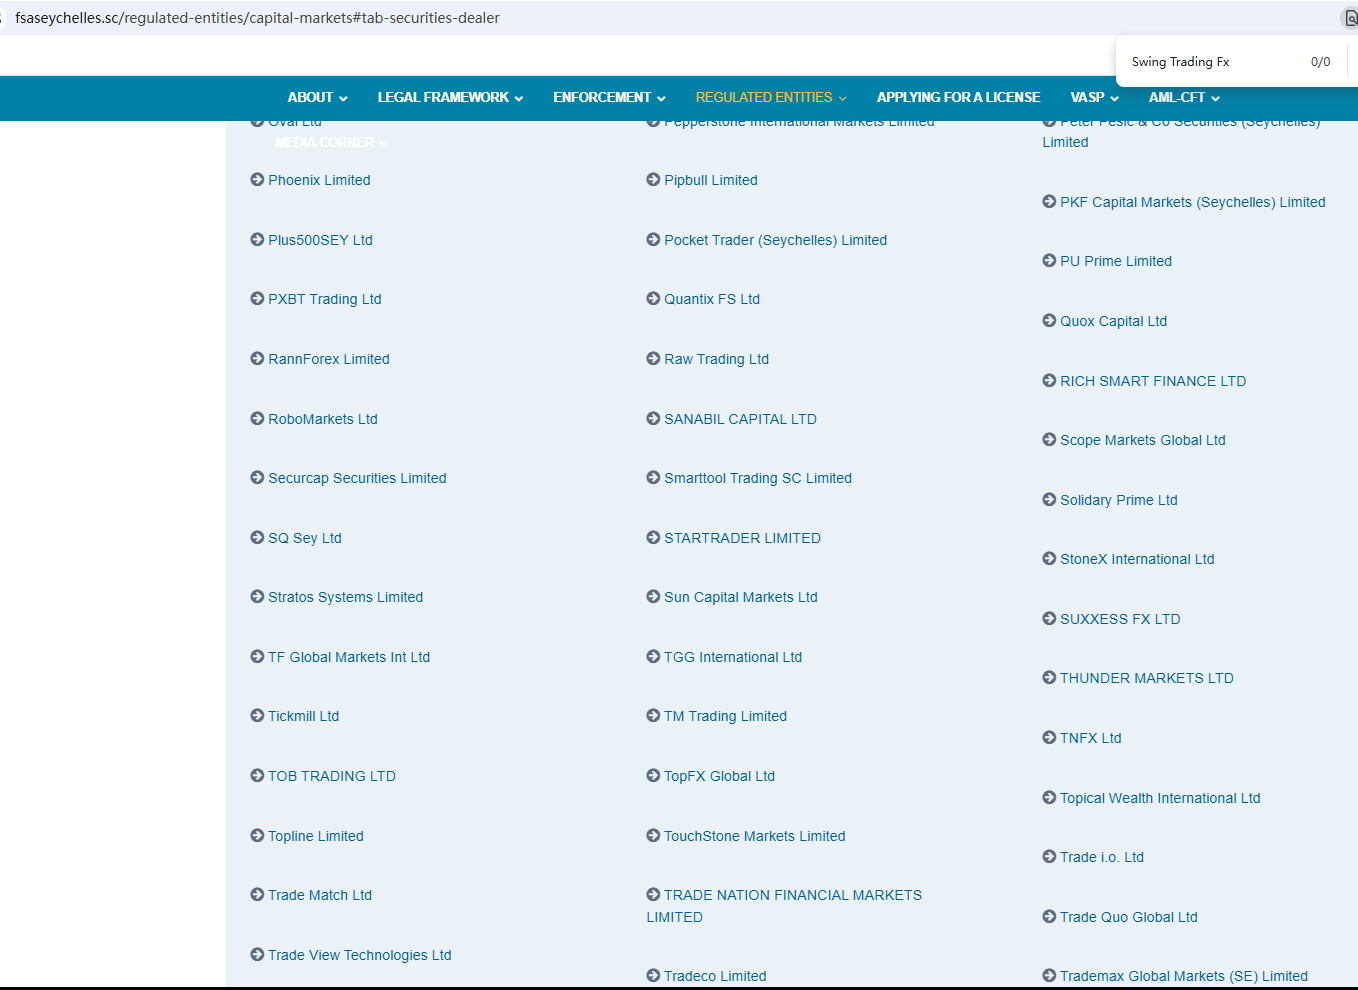
Task: Expand the ABOUT dropdown menu
Action: pyautogui.click(x=317, y=98)
